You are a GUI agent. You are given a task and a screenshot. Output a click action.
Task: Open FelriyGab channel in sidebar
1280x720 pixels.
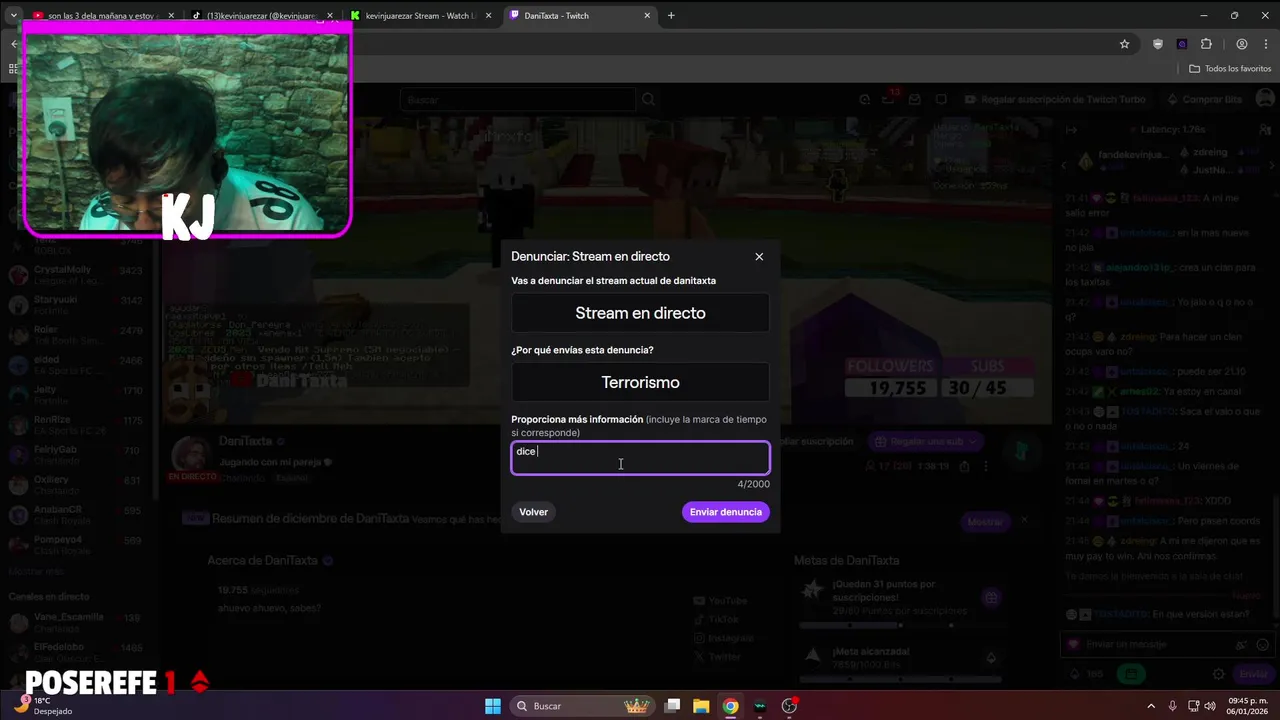coord(78,455)
